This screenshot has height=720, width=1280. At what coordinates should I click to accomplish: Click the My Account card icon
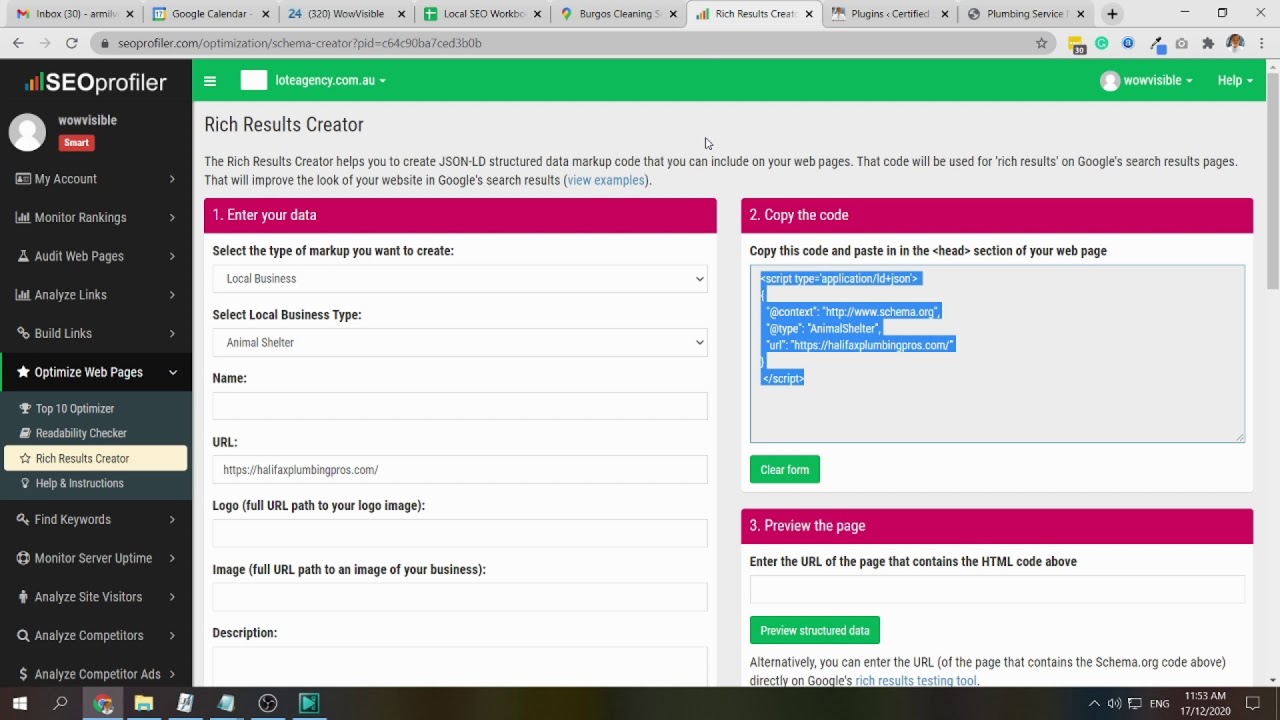point(23,179)
